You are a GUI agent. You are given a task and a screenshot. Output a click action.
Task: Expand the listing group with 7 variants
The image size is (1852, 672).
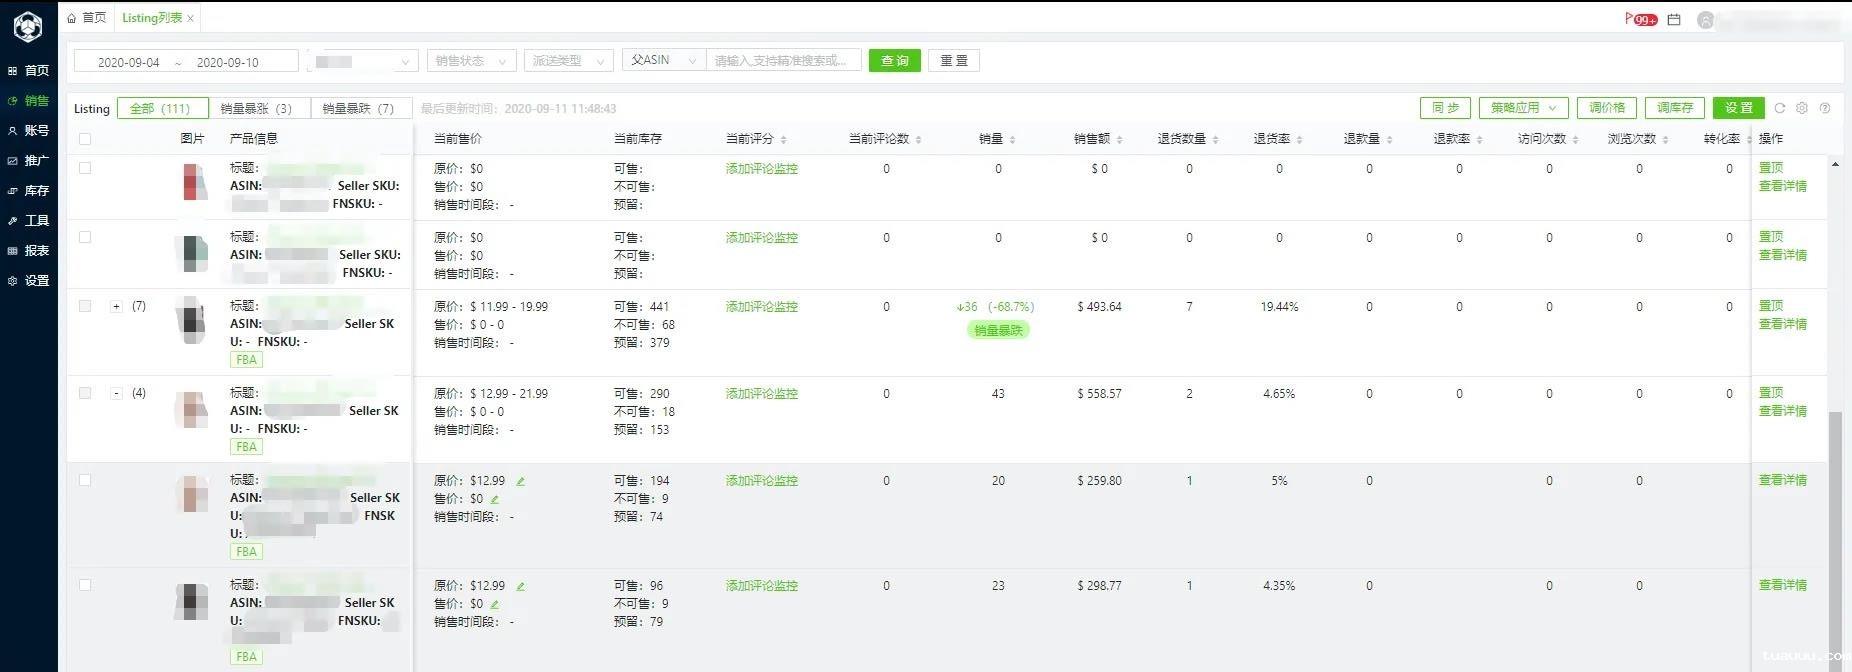pyautogui.click(x=116, y=306)
